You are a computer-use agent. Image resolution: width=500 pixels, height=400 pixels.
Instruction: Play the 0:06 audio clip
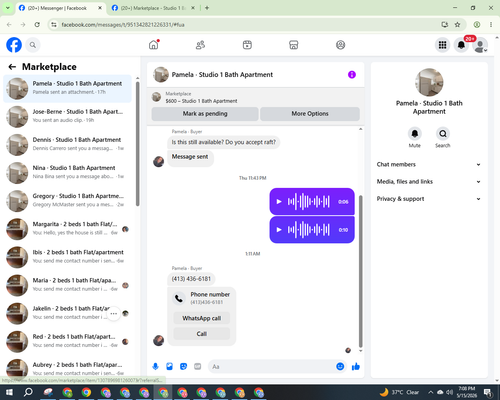coord(279,202)
